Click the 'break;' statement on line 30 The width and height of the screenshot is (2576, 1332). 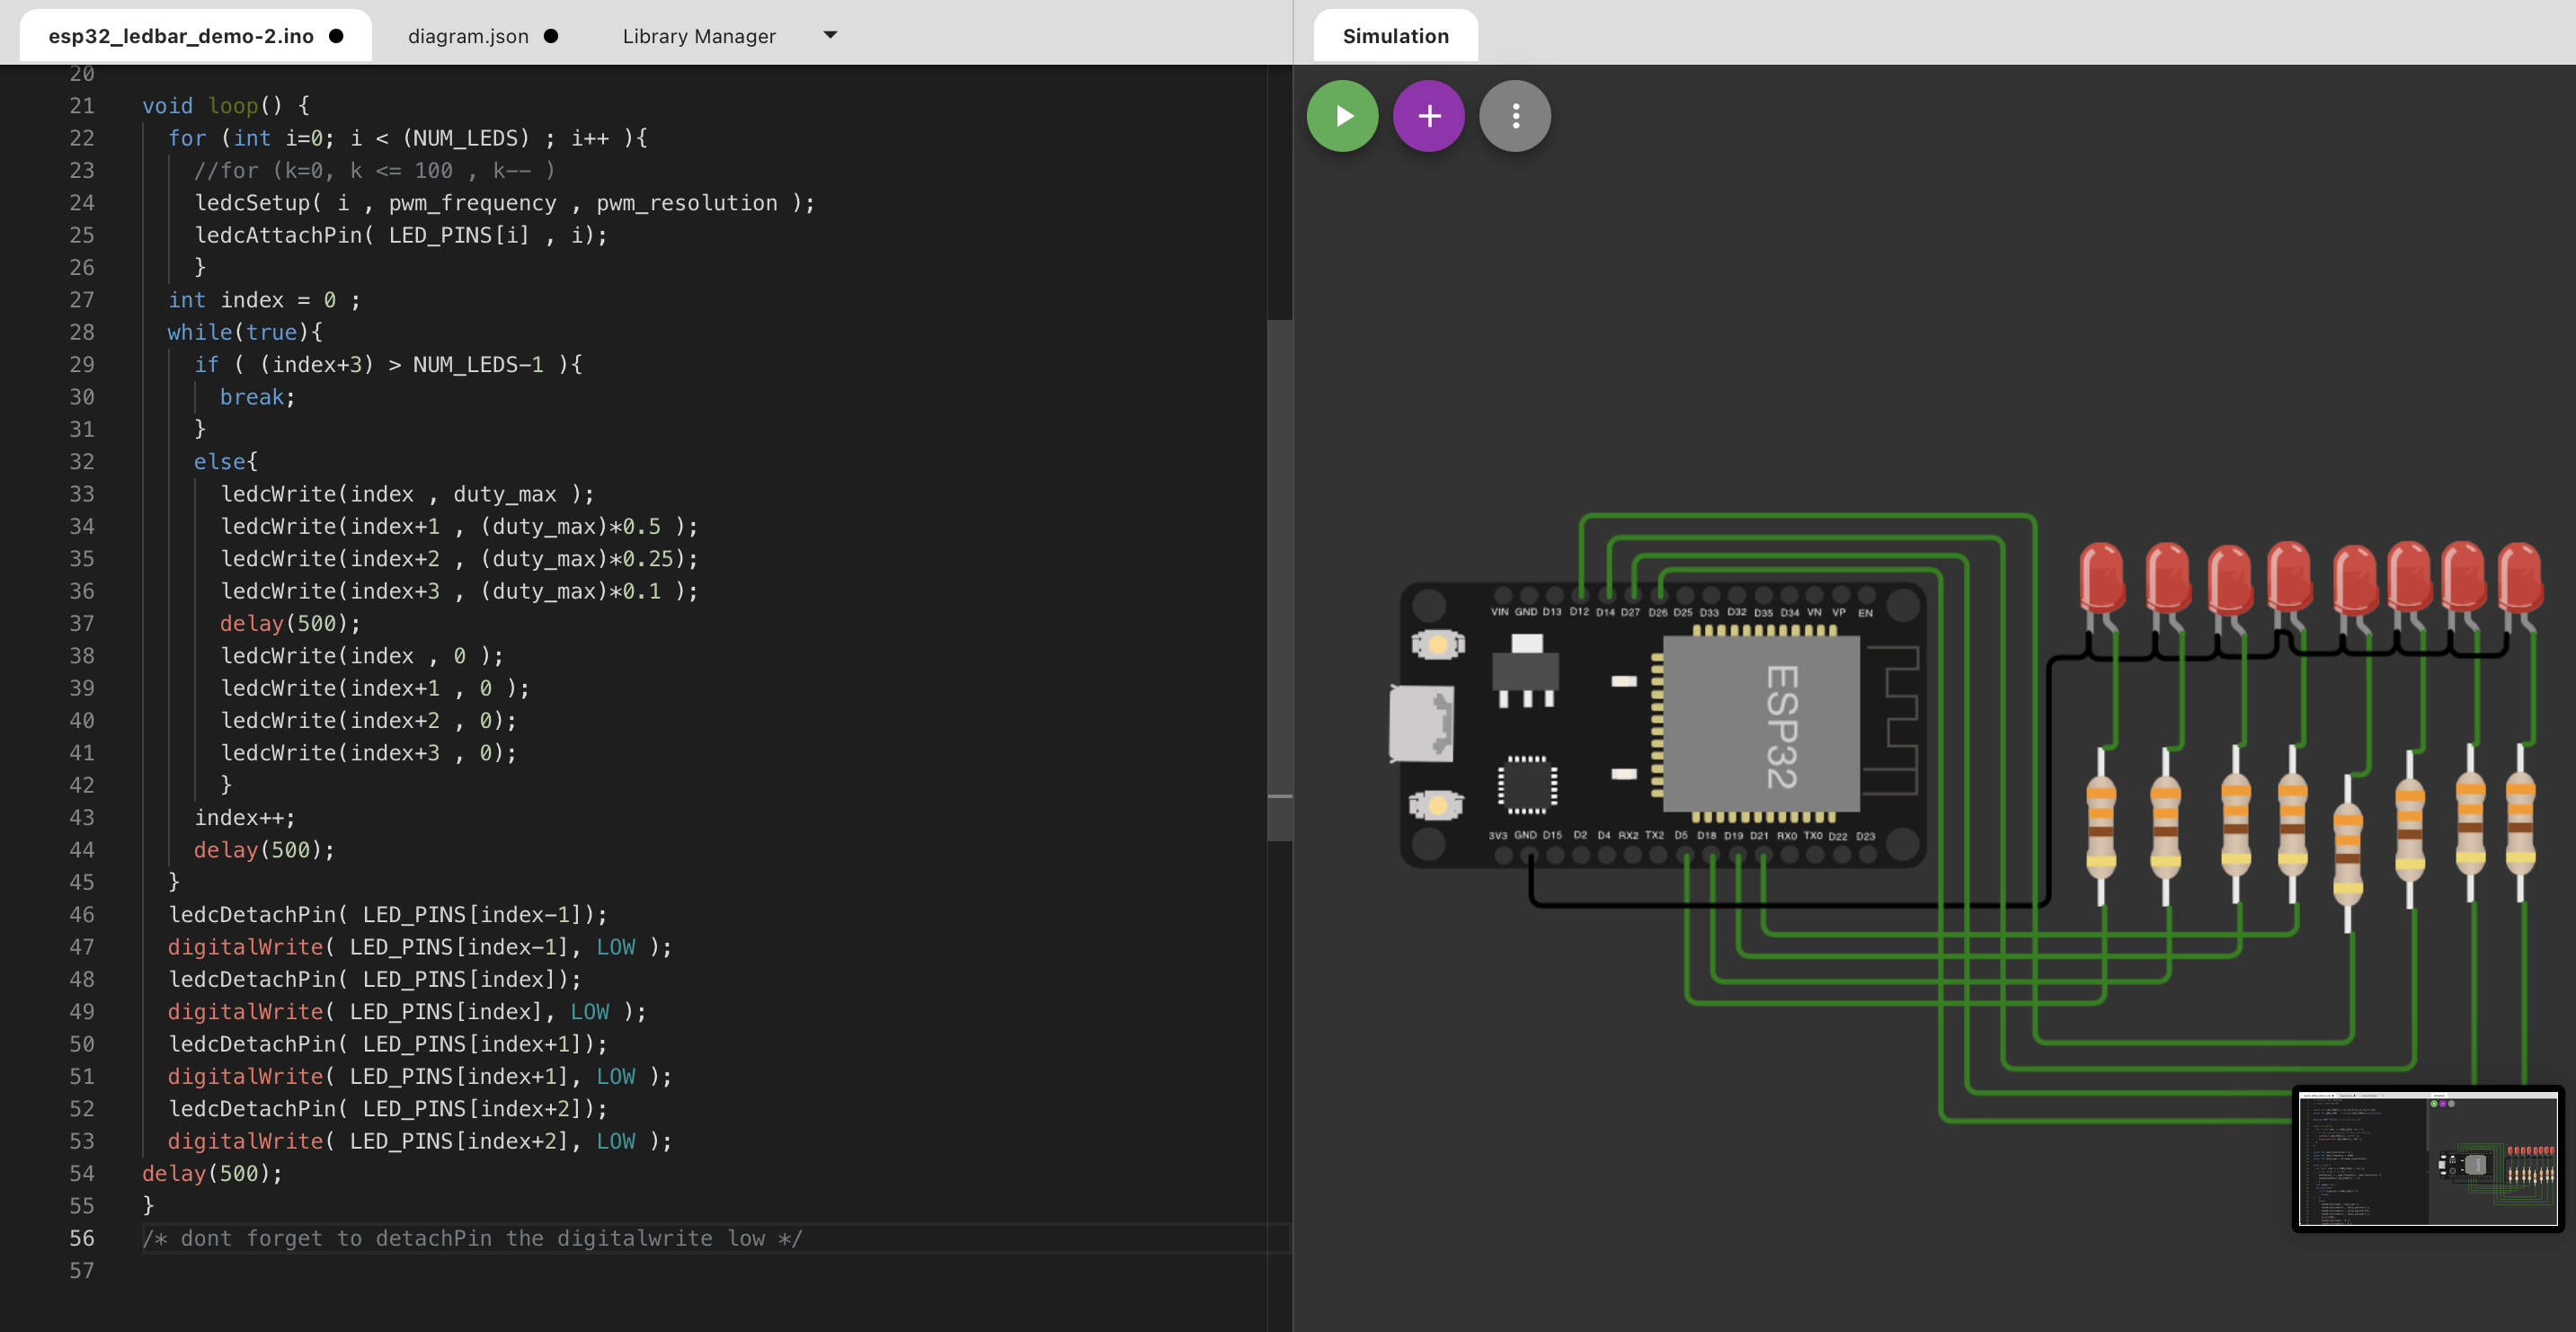pos(257,397)
